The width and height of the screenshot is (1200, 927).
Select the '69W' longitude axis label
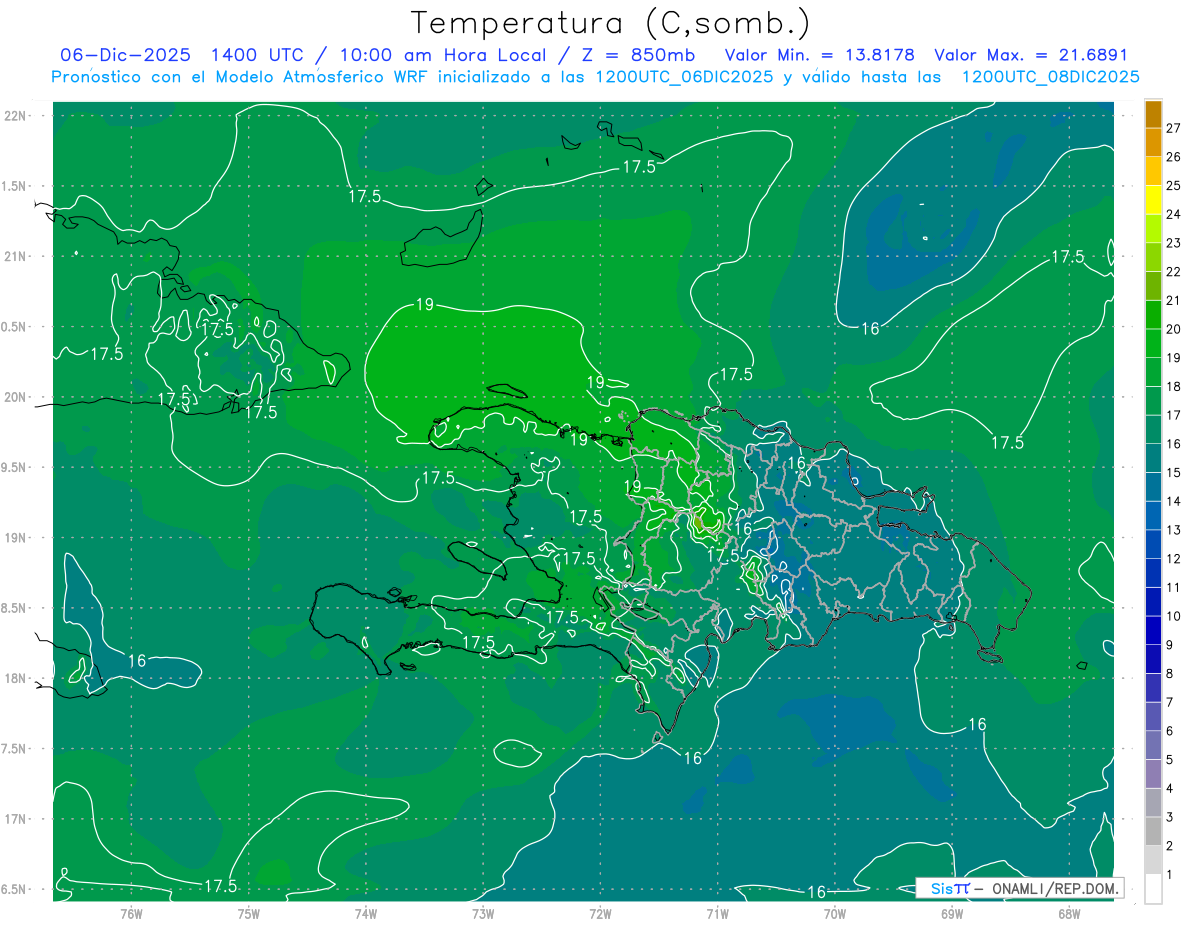coord(952,913)
